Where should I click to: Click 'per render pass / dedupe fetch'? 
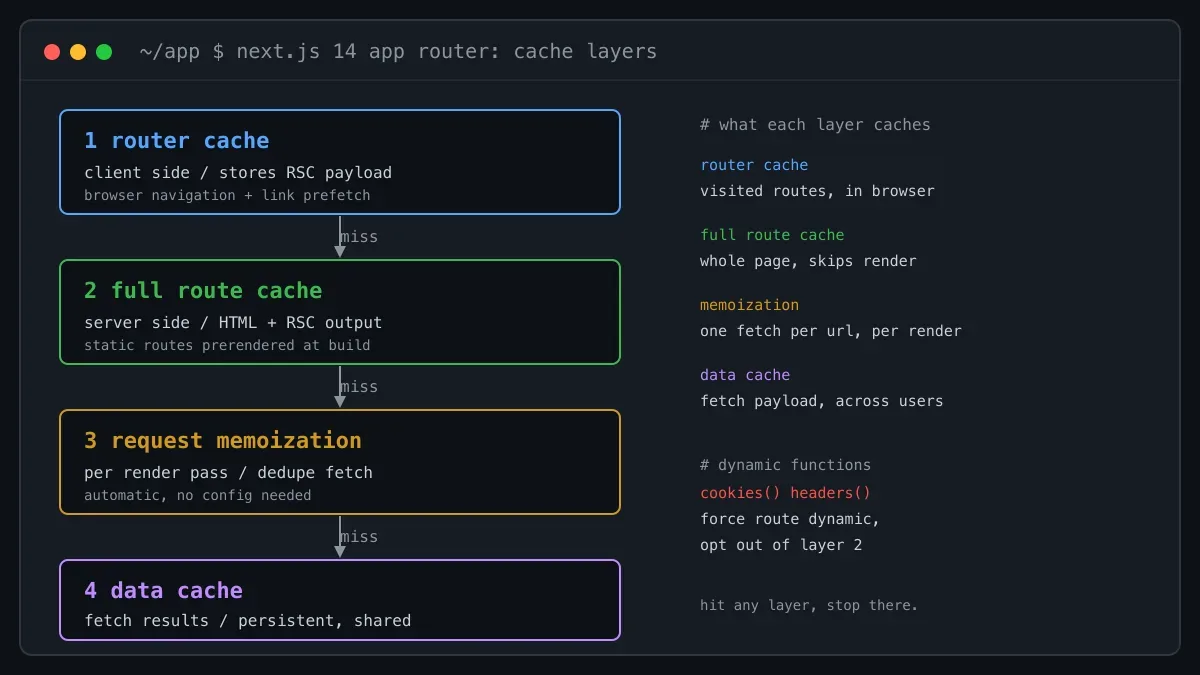coord(228,473)
